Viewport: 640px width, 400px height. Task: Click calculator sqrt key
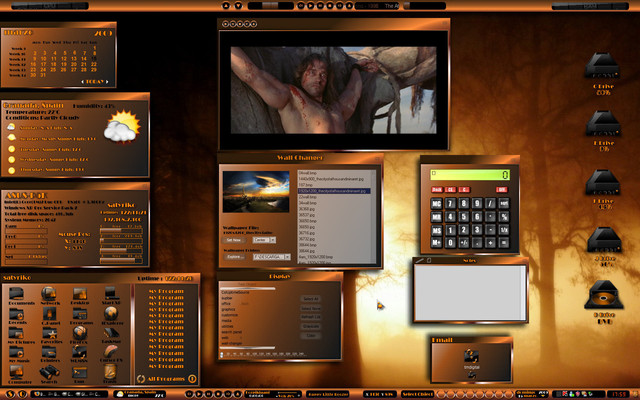504,203
